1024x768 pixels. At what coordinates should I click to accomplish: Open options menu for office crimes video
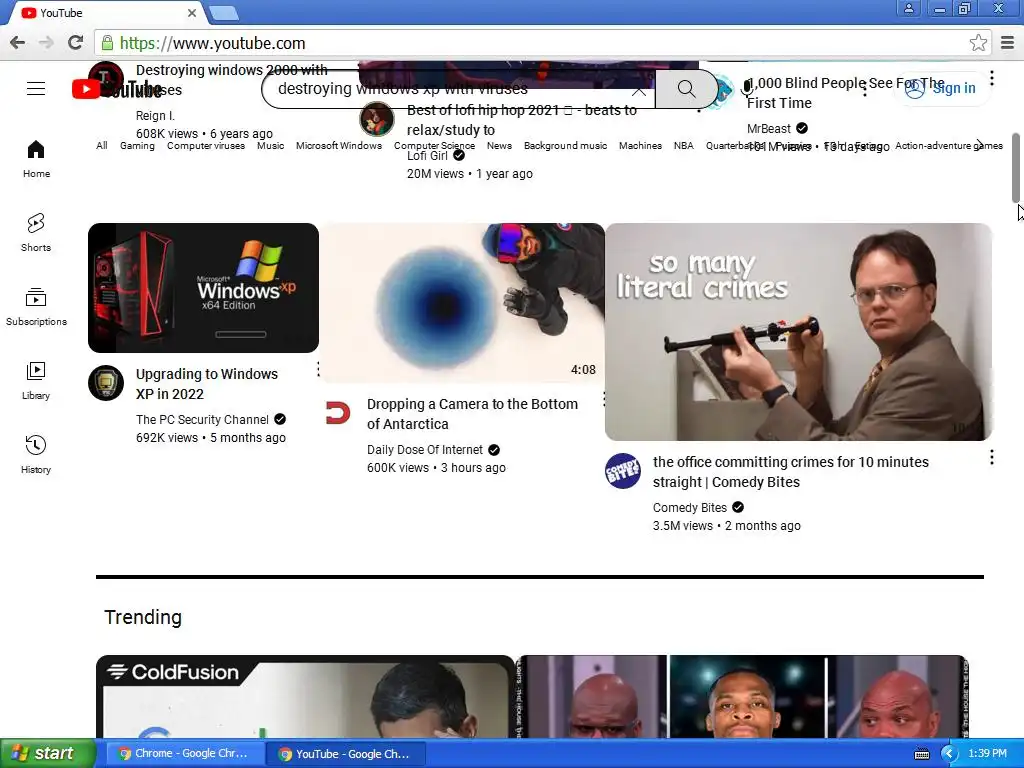(991, 458)
